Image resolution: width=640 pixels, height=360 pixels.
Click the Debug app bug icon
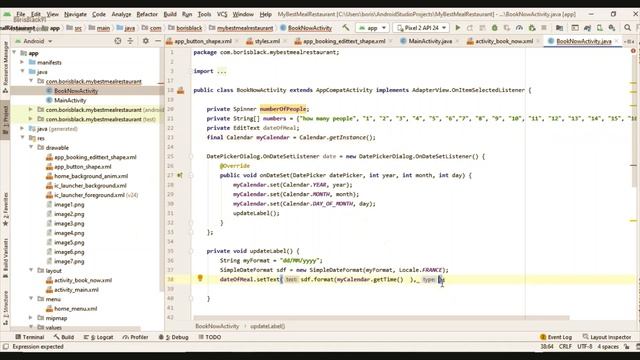tap(494, 28)
